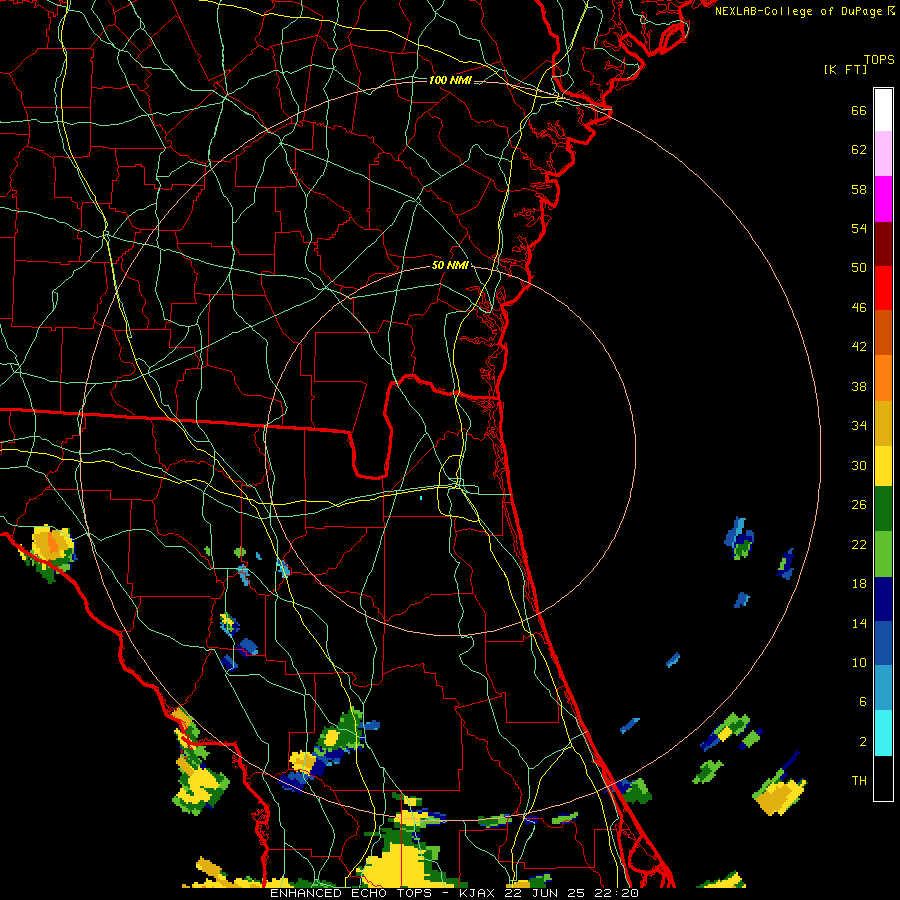Click the legend value "14"
Screen dimensions: 900x900
point(859,623)
